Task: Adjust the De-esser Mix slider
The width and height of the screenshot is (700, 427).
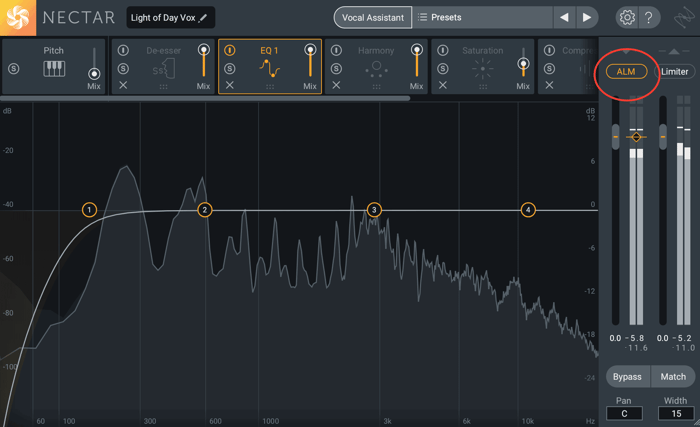Action: (x=204, y=49)
